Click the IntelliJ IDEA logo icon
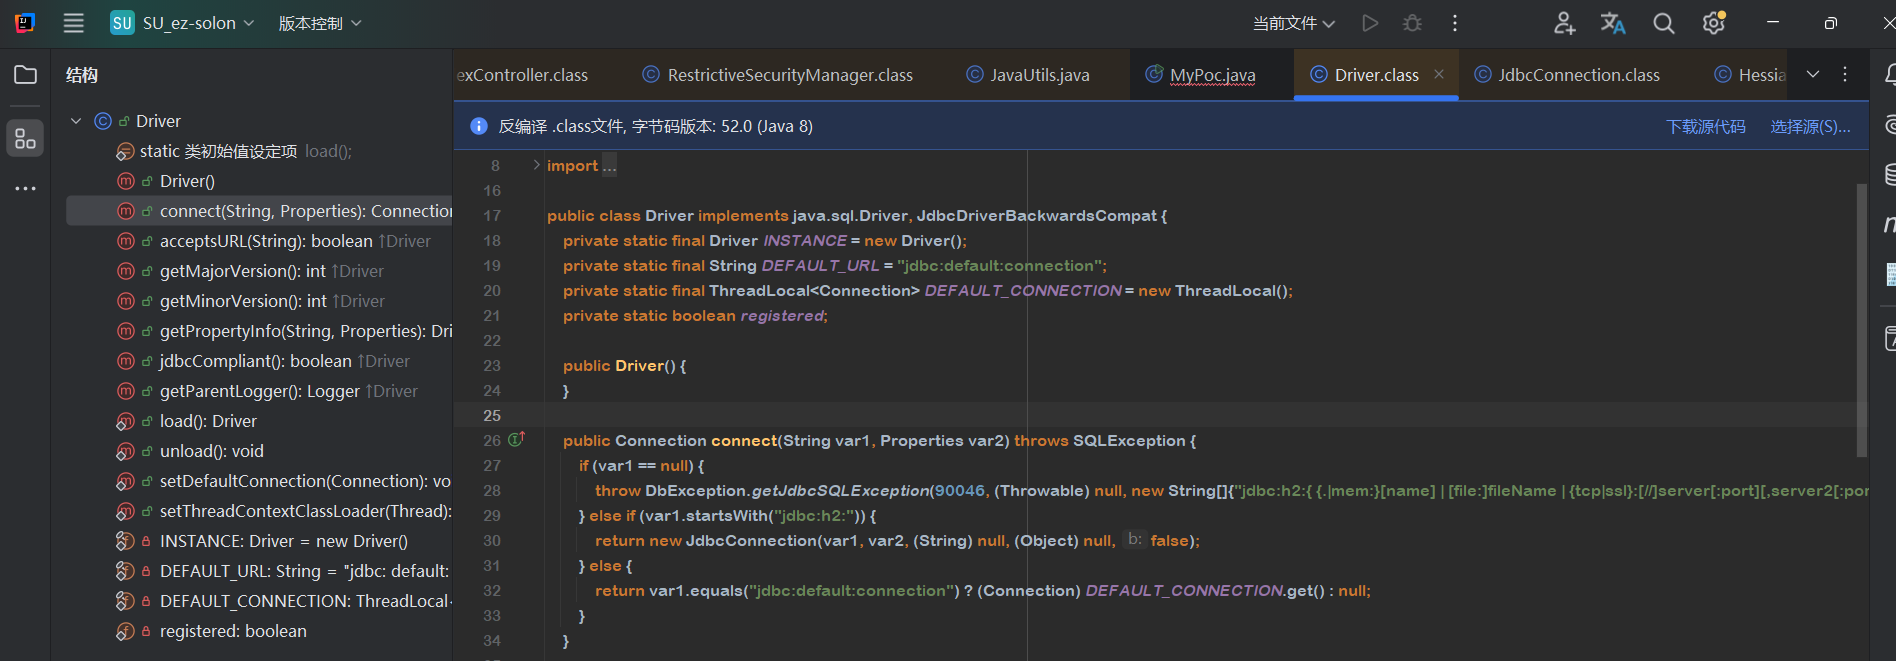This screenshot has height=661, width=1896. point(25,23)
